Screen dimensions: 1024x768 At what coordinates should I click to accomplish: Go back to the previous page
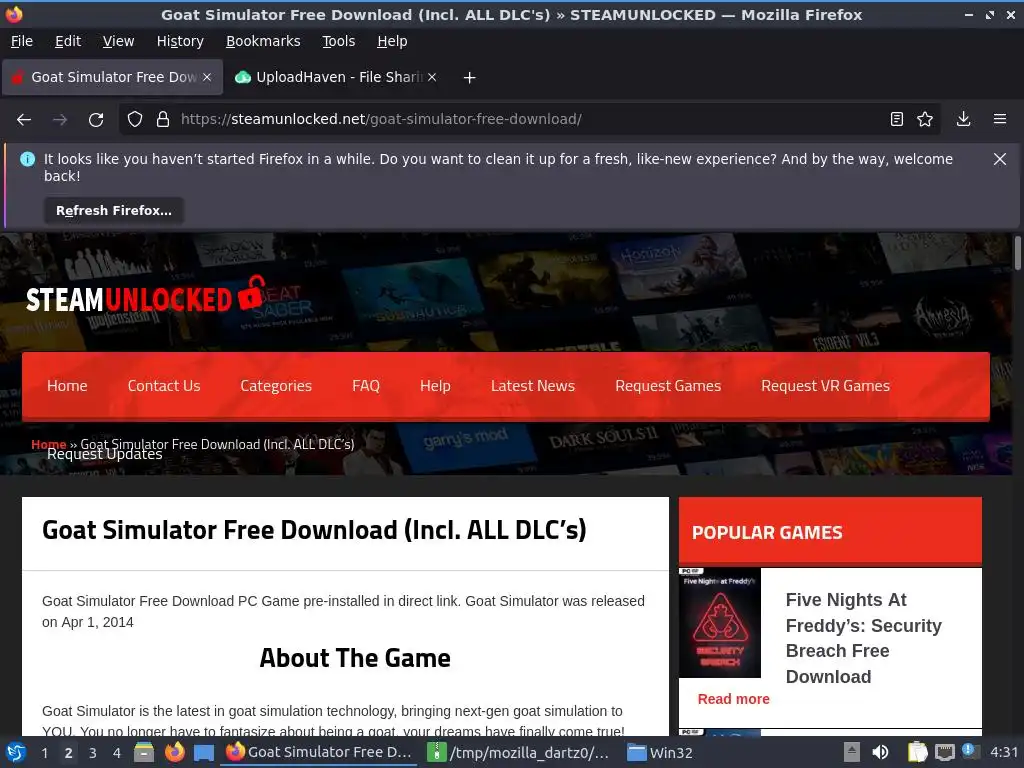coord(24,120)
